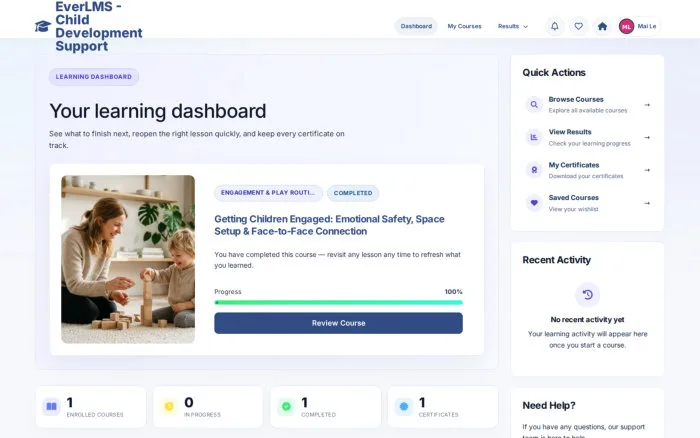
Task: Click the Recent Activity history clock icon
Action: tap(588, 295)
